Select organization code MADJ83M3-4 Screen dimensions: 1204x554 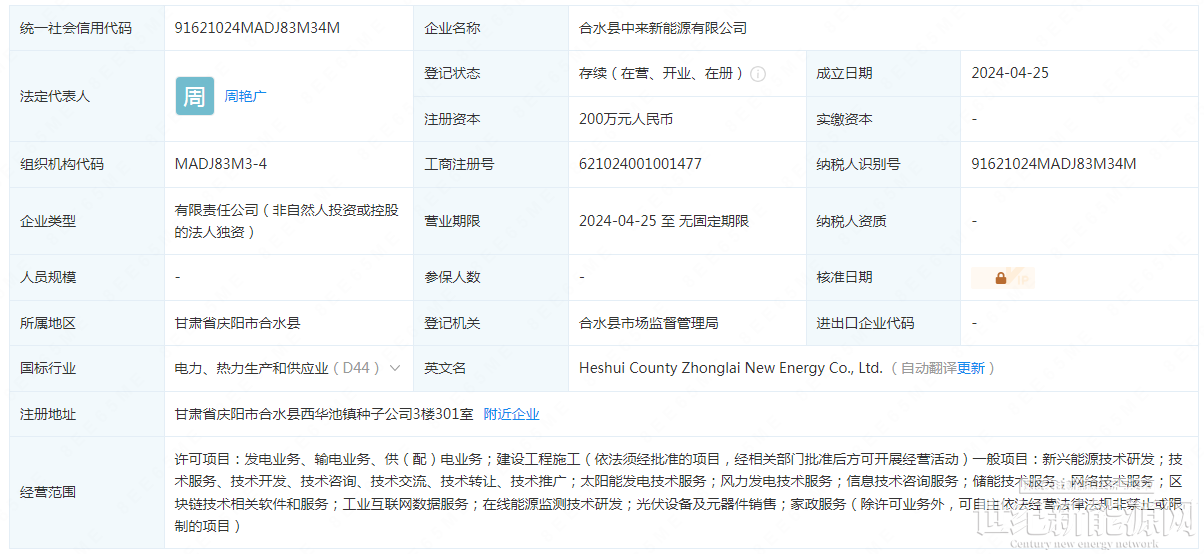tap(221, 164)
